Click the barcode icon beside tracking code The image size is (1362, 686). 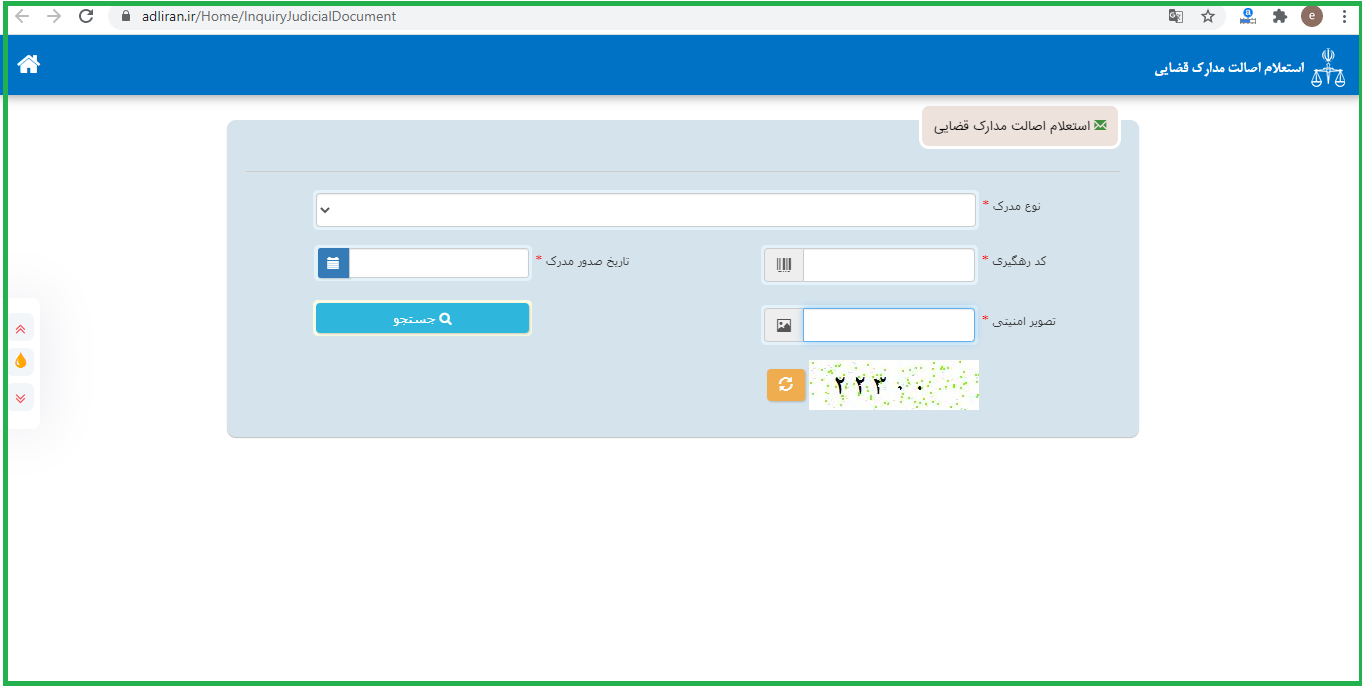pyautogui.click(x=784, y=265)
